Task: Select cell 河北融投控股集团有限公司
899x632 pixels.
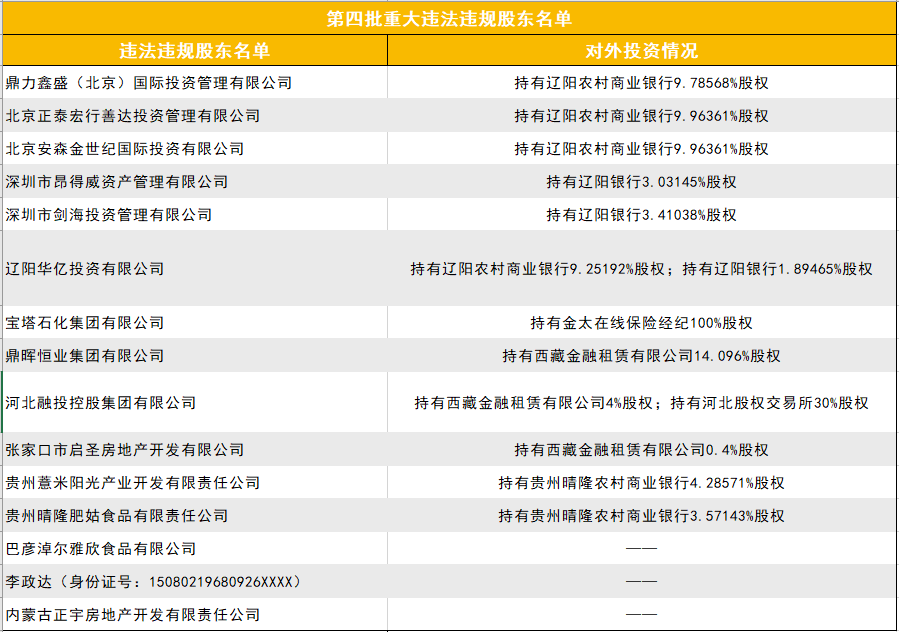Action: tap(195, 403)
